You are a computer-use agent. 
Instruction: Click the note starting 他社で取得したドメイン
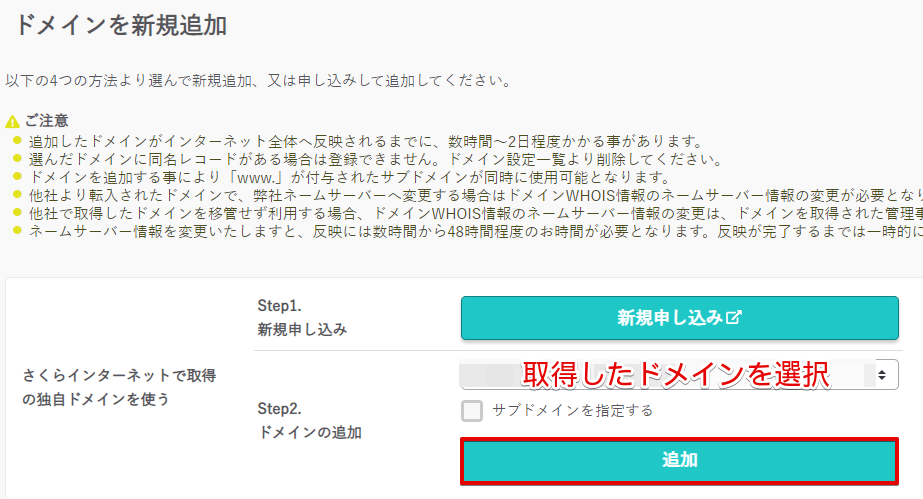476,213
